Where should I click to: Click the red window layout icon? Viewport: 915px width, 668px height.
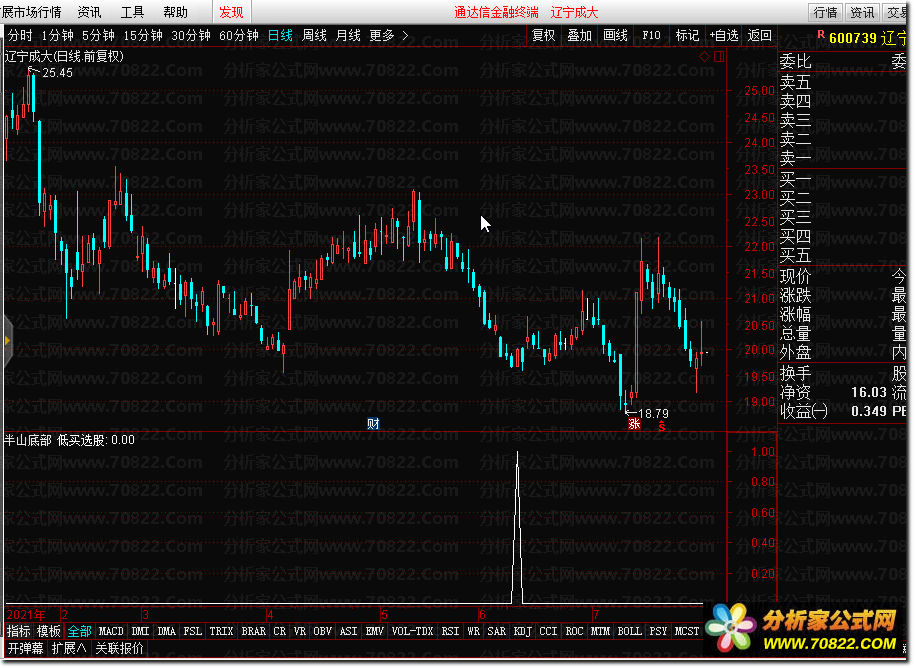click(719, 57)
